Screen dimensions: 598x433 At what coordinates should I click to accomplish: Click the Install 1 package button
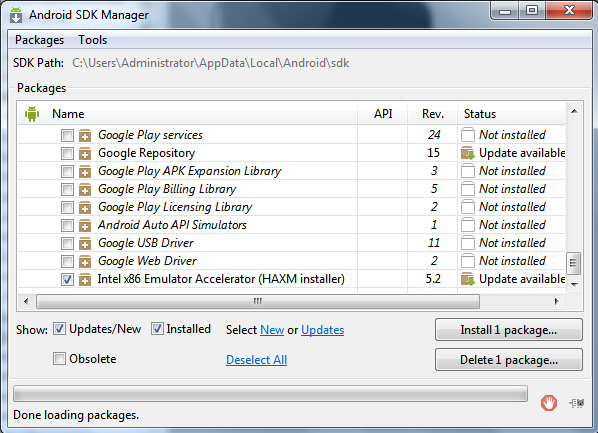(509, 330)
